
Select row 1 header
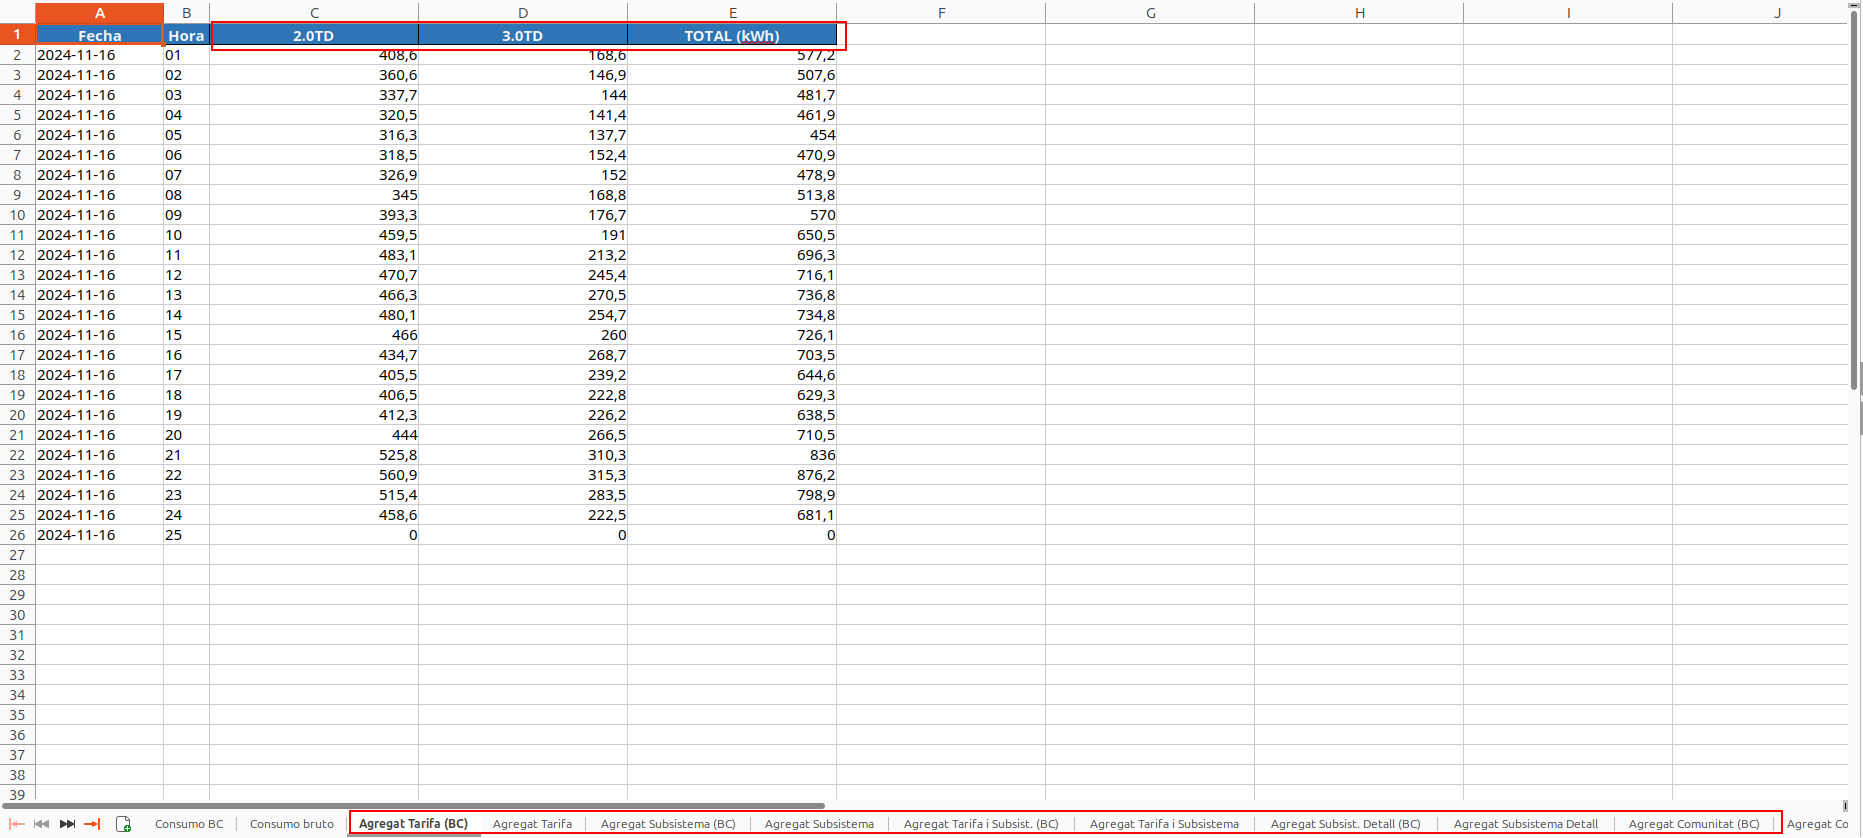[17, 34]
